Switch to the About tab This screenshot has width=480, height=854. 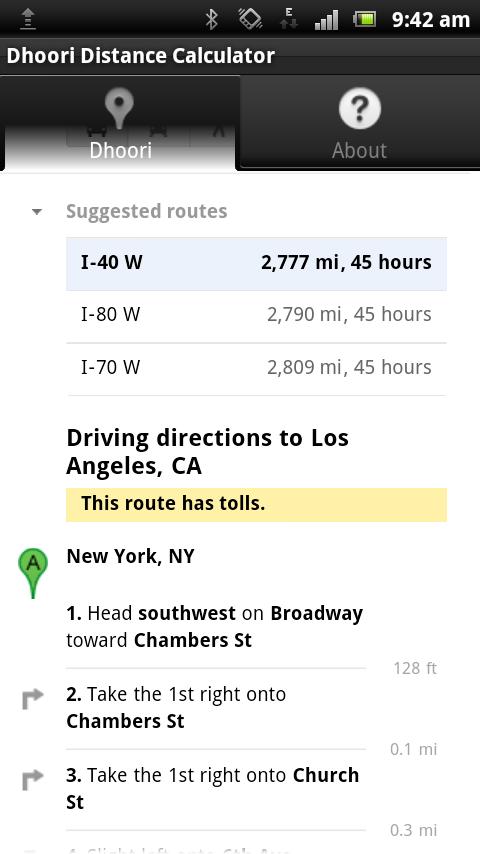tap(360, 123)
